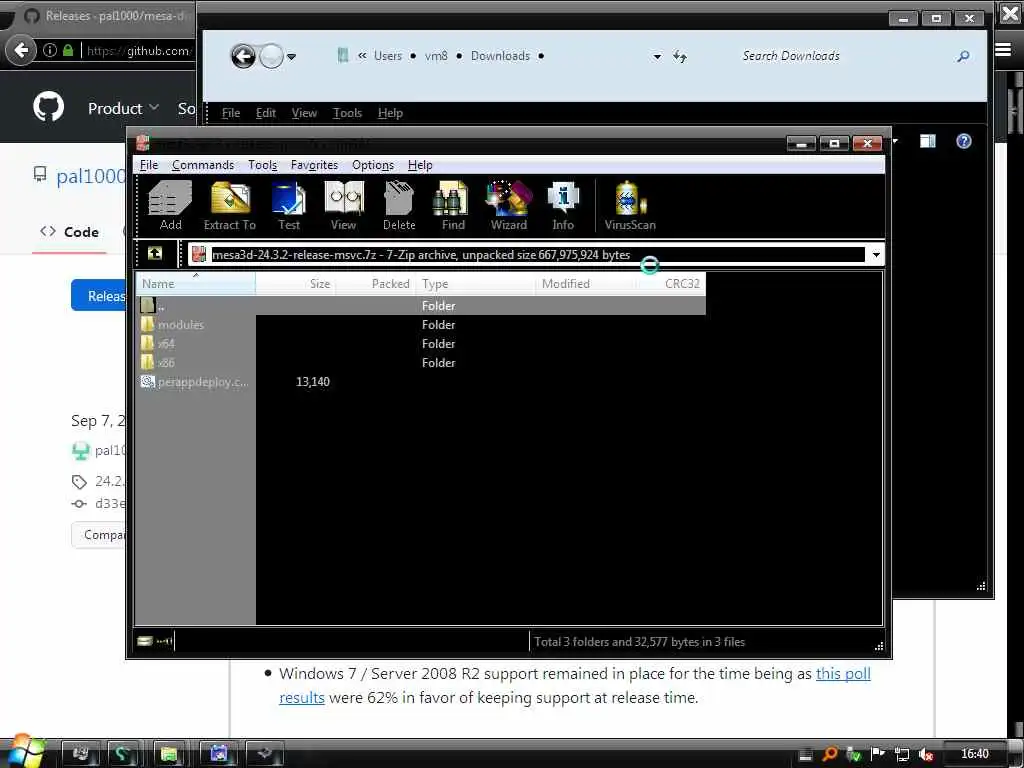Expand the Product menu on GitHub

click(123, 108)
